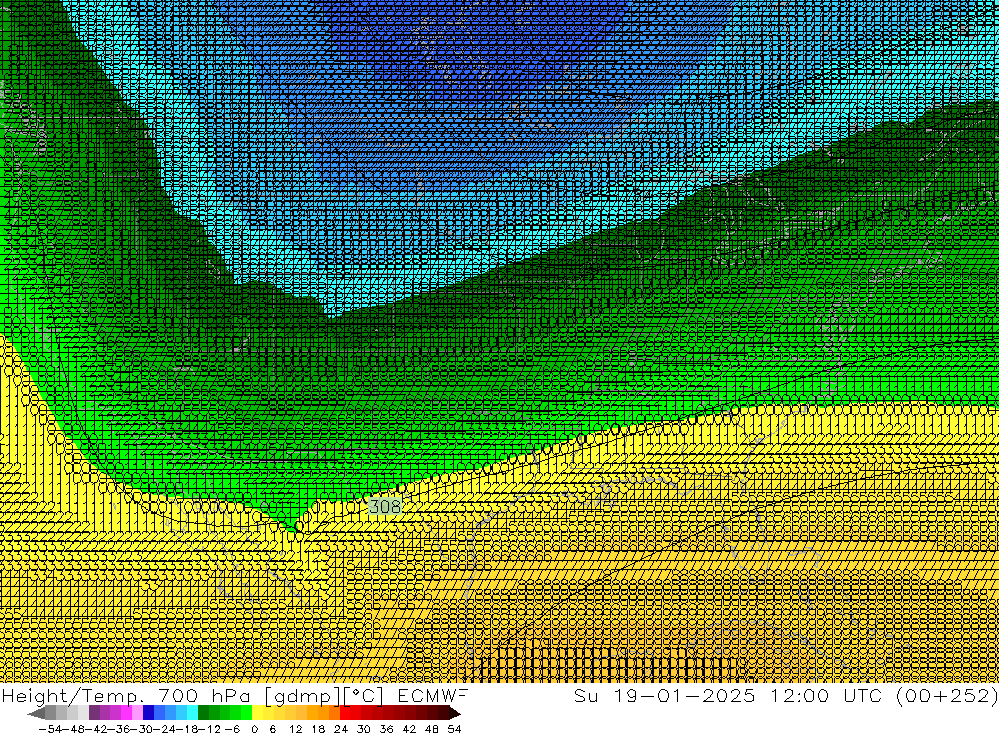Click the 308 height contour label
The height and width of the screenshot is (733, 1000).
point(385,507)
